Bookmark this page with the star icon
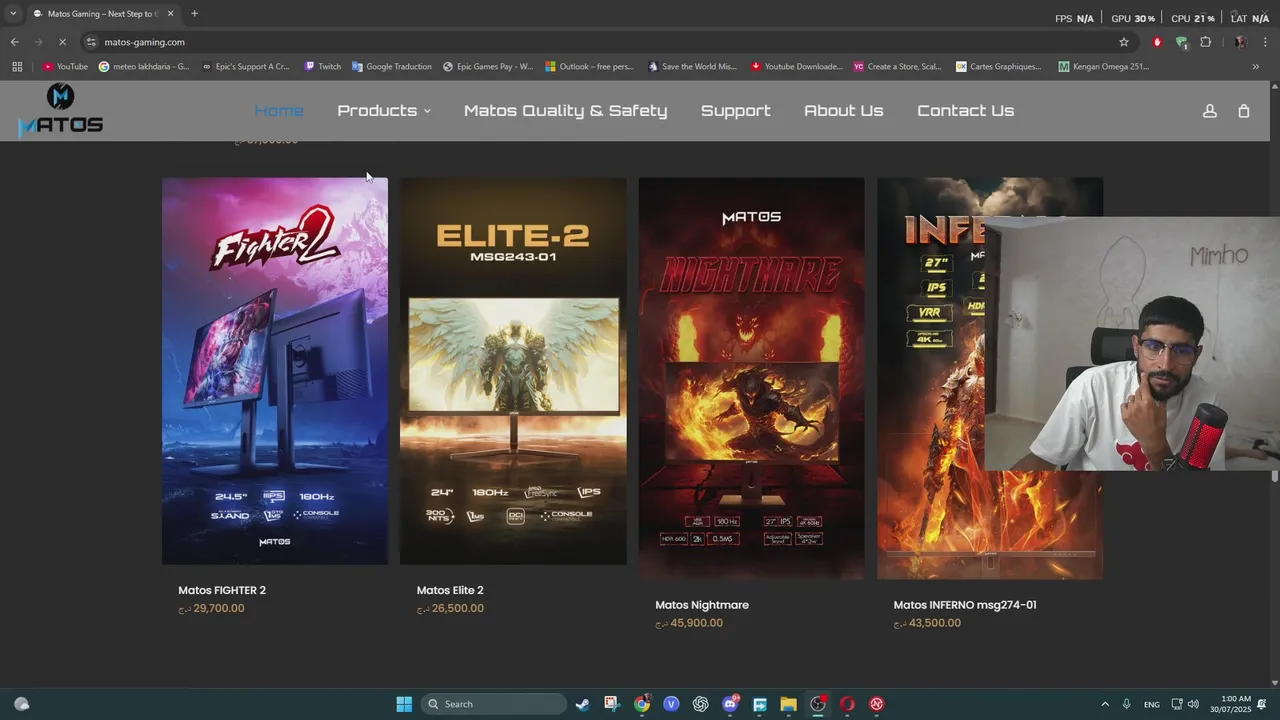The width and height of the screenshot is (1280, 720). [1124, 42]
